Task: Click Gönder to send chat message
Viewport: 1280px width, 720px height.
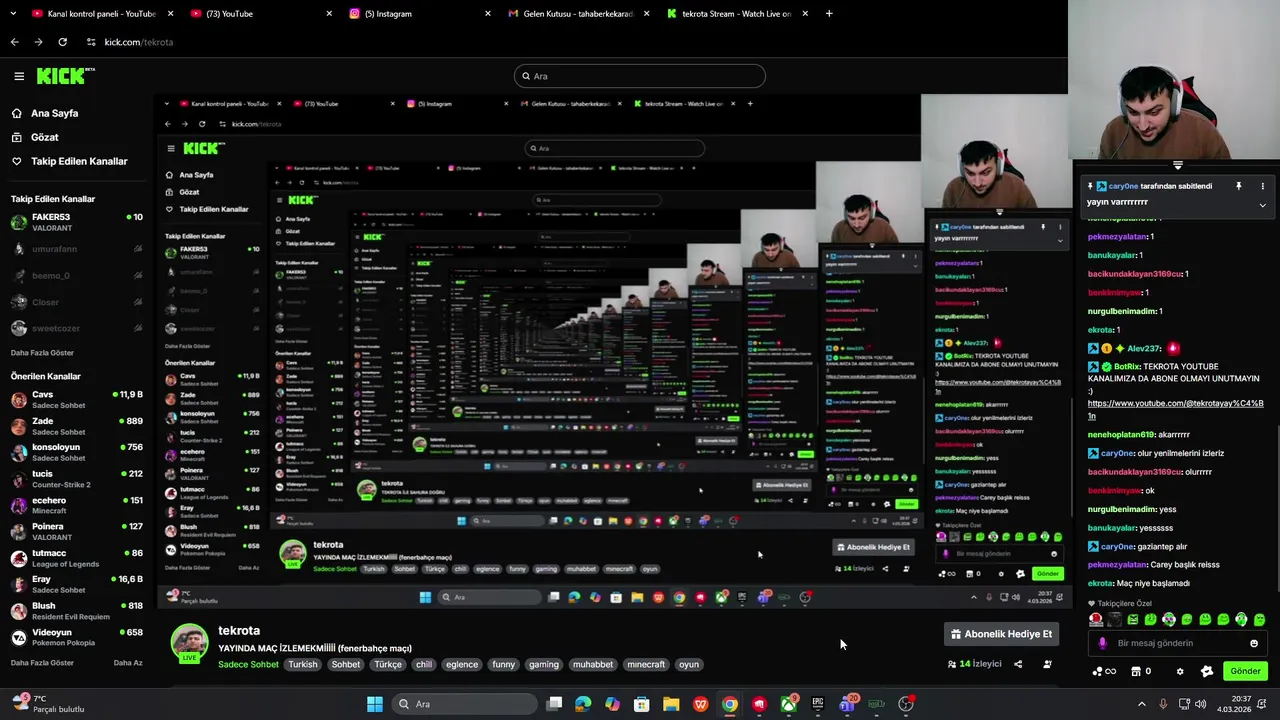Action: tap(1245, 671)
